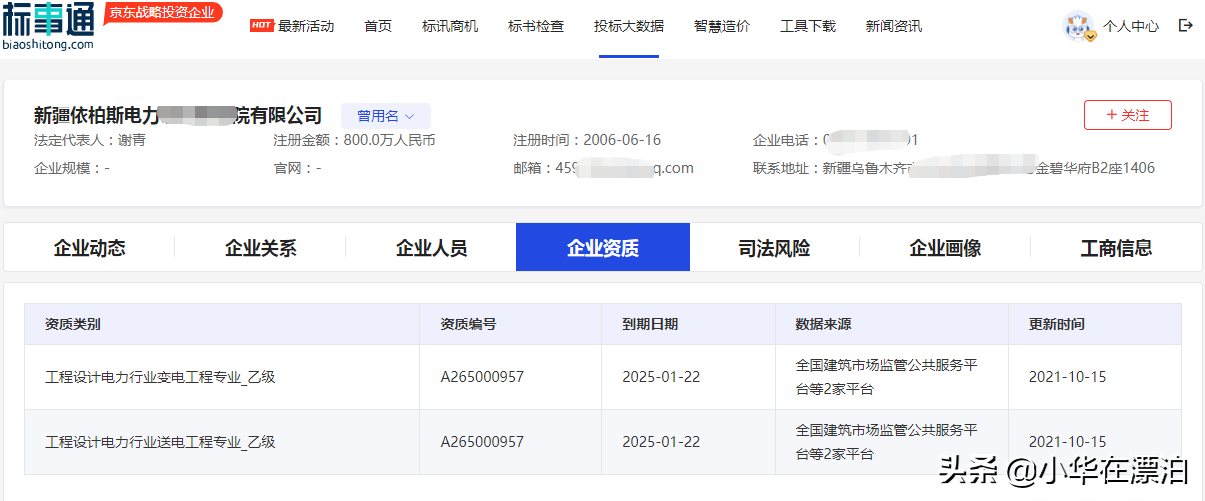Viewport: 1205px width, 501px height.
Task: Open the 曾用名 dropdown
Action: (x=386, y=116)
